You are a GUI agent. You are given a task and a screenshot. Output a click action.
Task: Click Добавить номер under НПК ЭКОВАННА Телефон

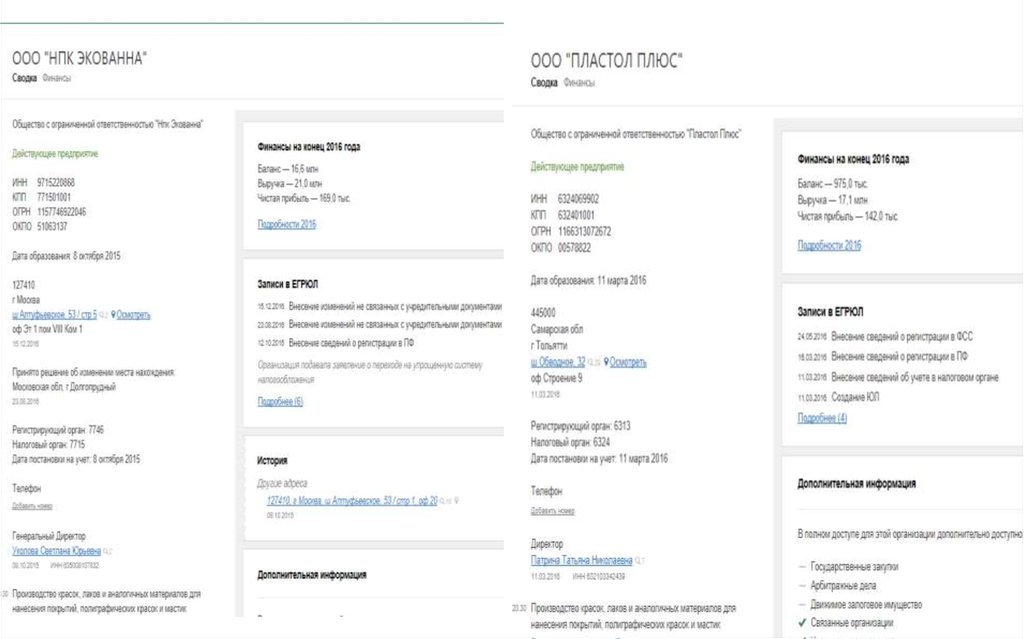pos(32,506)
